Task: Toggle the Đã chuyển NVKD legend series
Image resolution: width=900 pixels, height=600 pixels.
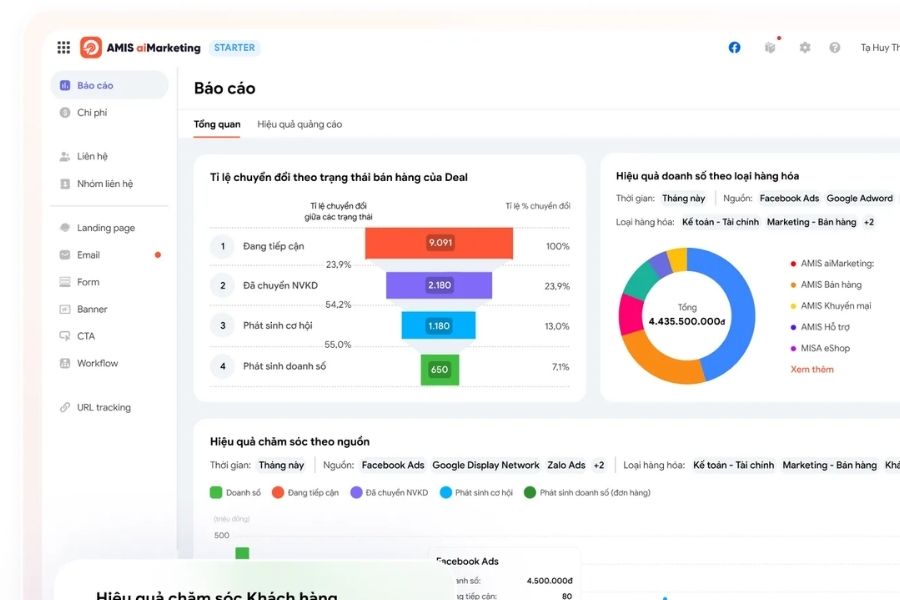Action: [x=389, y=493]
